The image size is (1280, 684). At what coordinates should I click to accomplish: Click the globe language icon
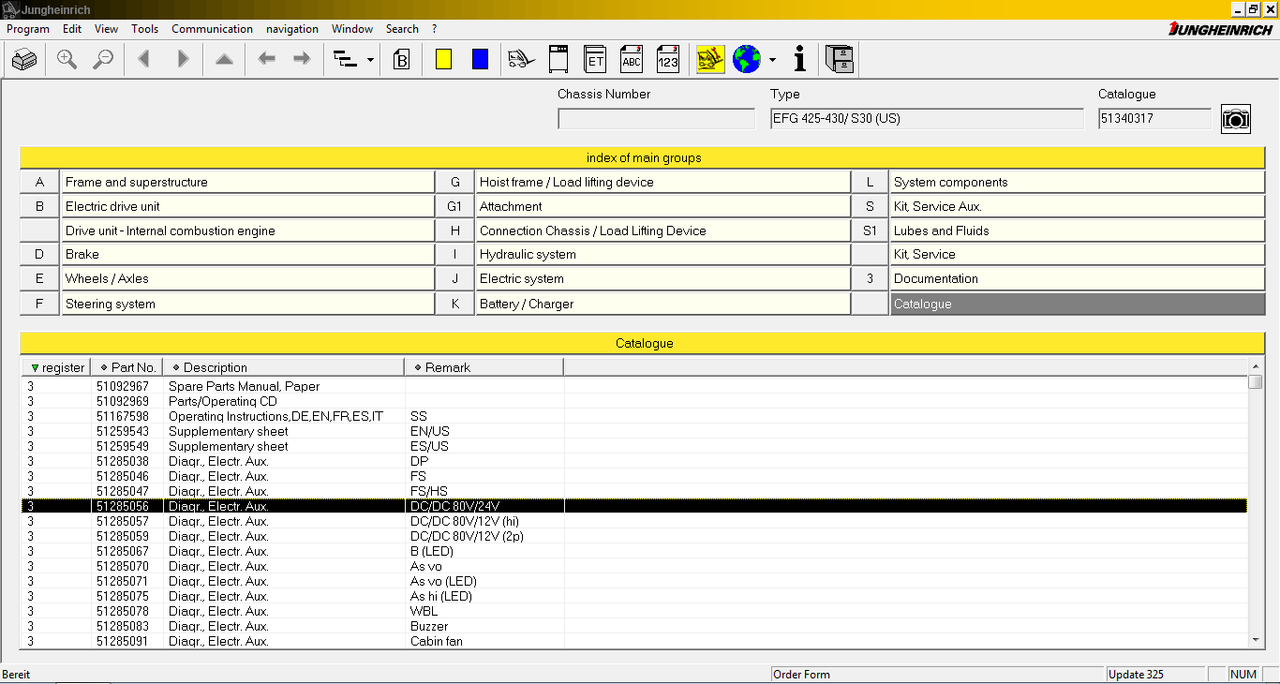pos(746,60)
